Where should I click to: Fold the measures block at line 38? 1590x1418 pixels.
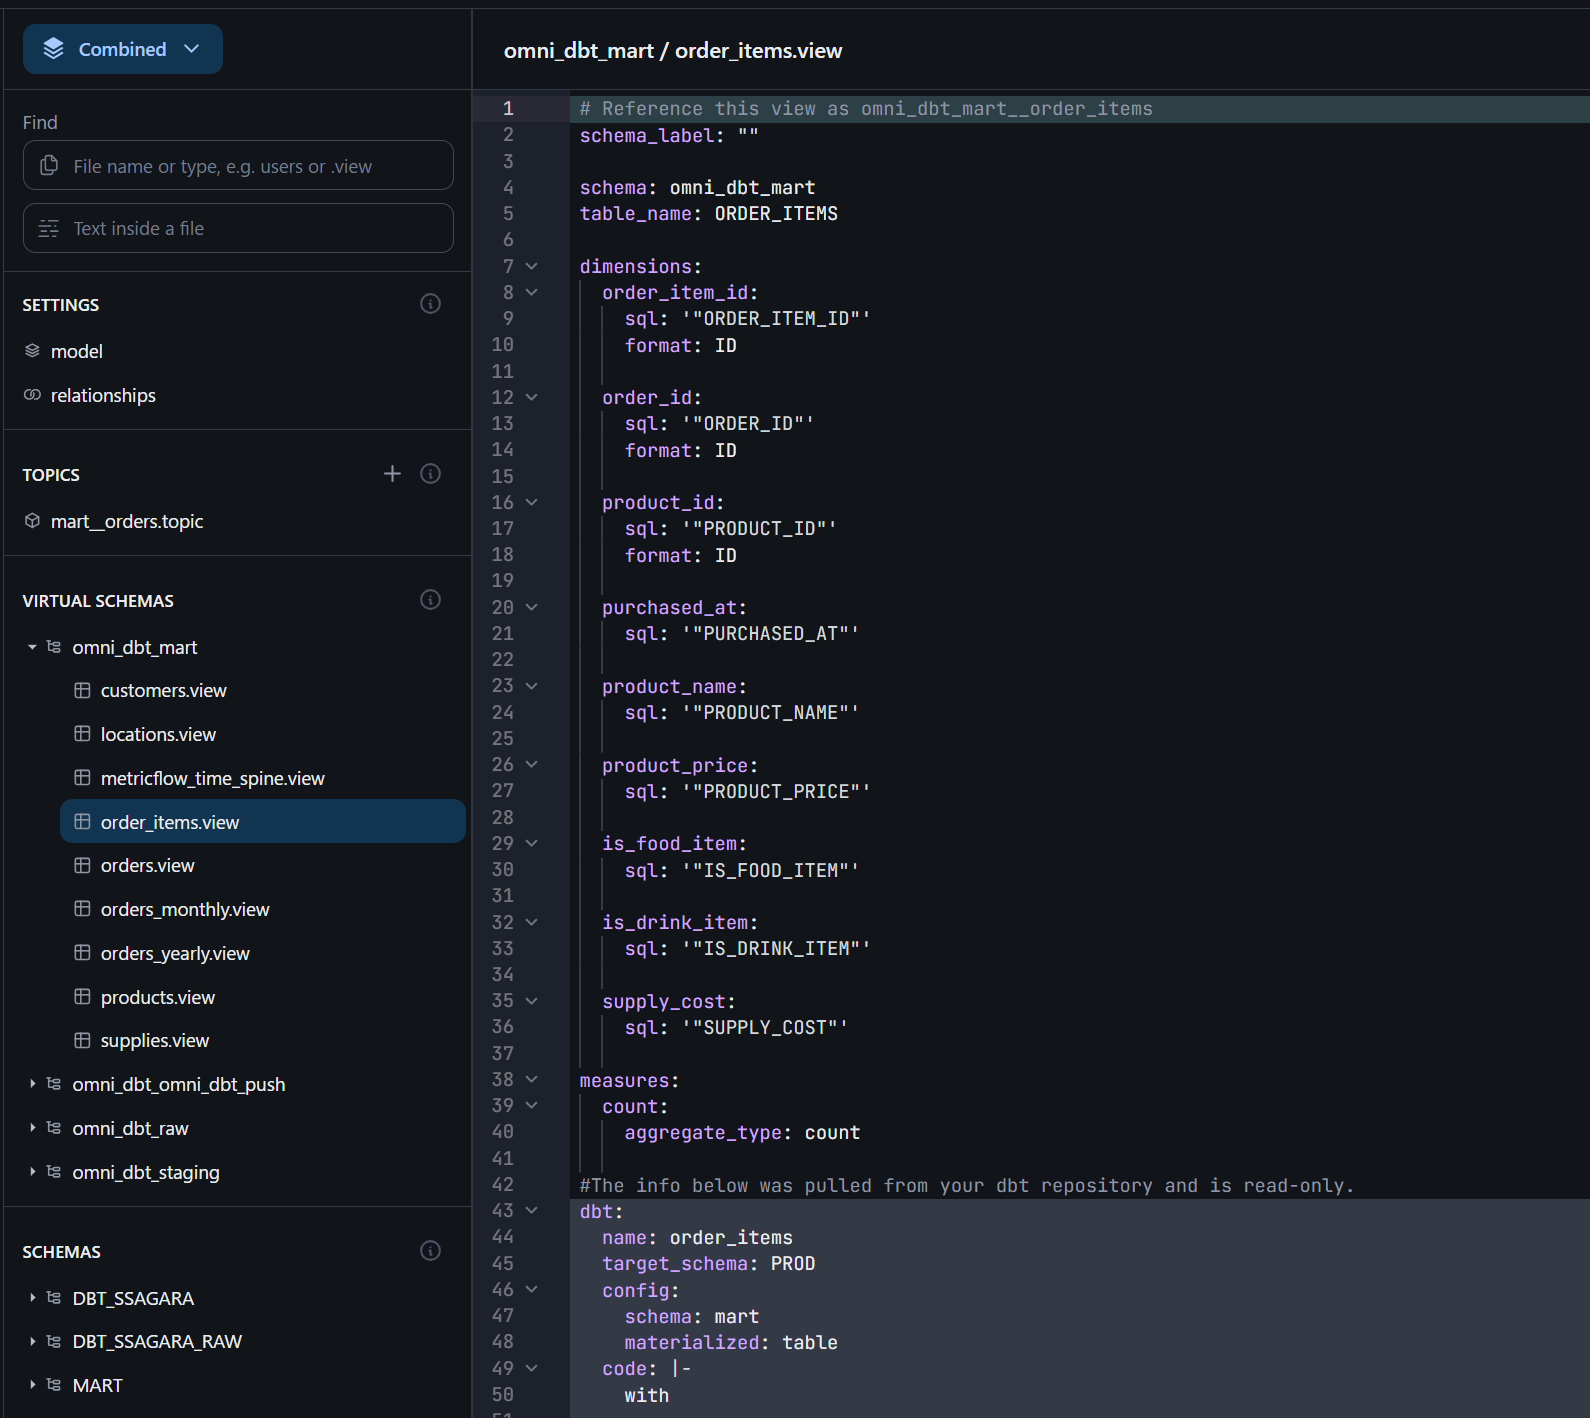(532, 1080)
